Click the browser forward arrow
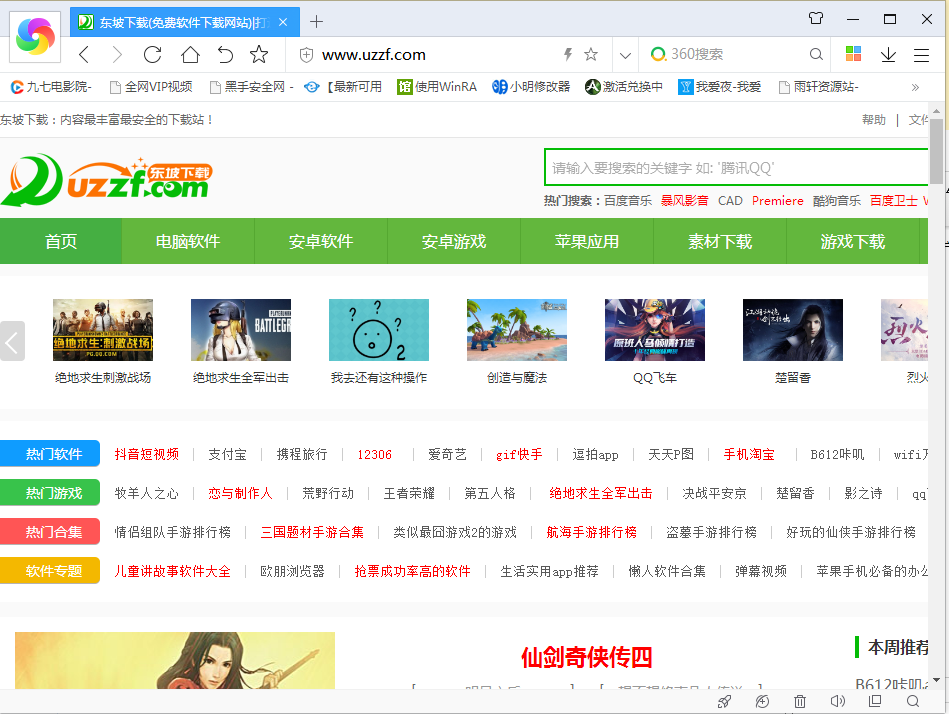 (117, 54)
